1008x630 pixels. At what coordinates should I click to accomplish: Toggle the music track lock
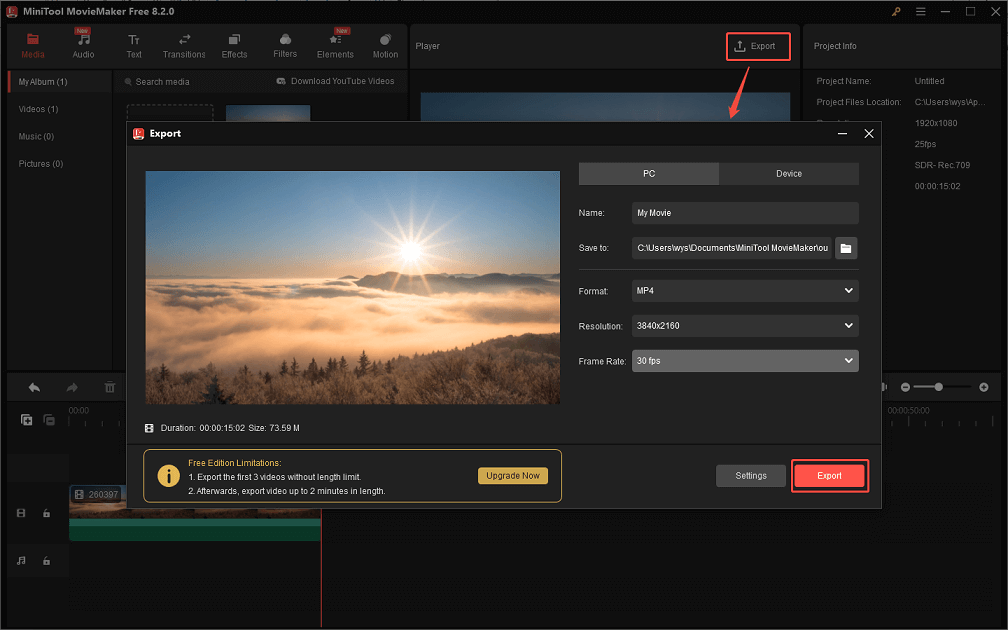click(46, 561)
